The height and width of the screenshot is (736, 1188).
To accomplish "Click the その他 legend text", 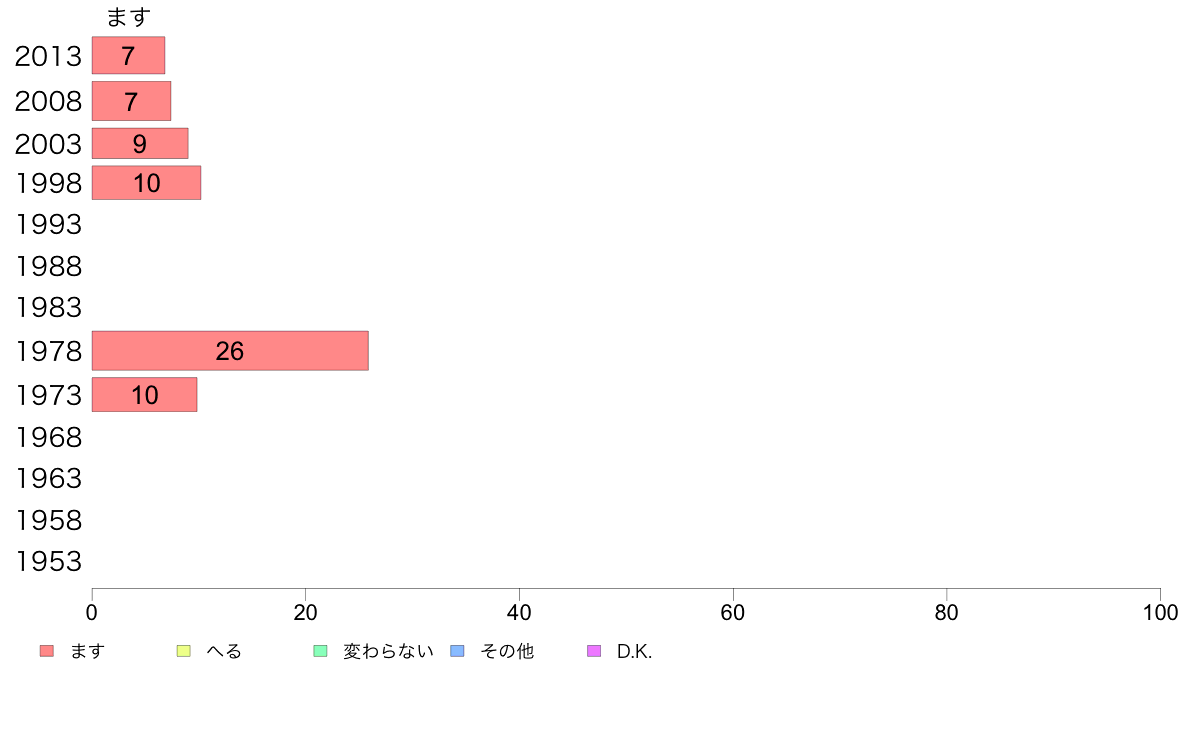I will 507,651.
